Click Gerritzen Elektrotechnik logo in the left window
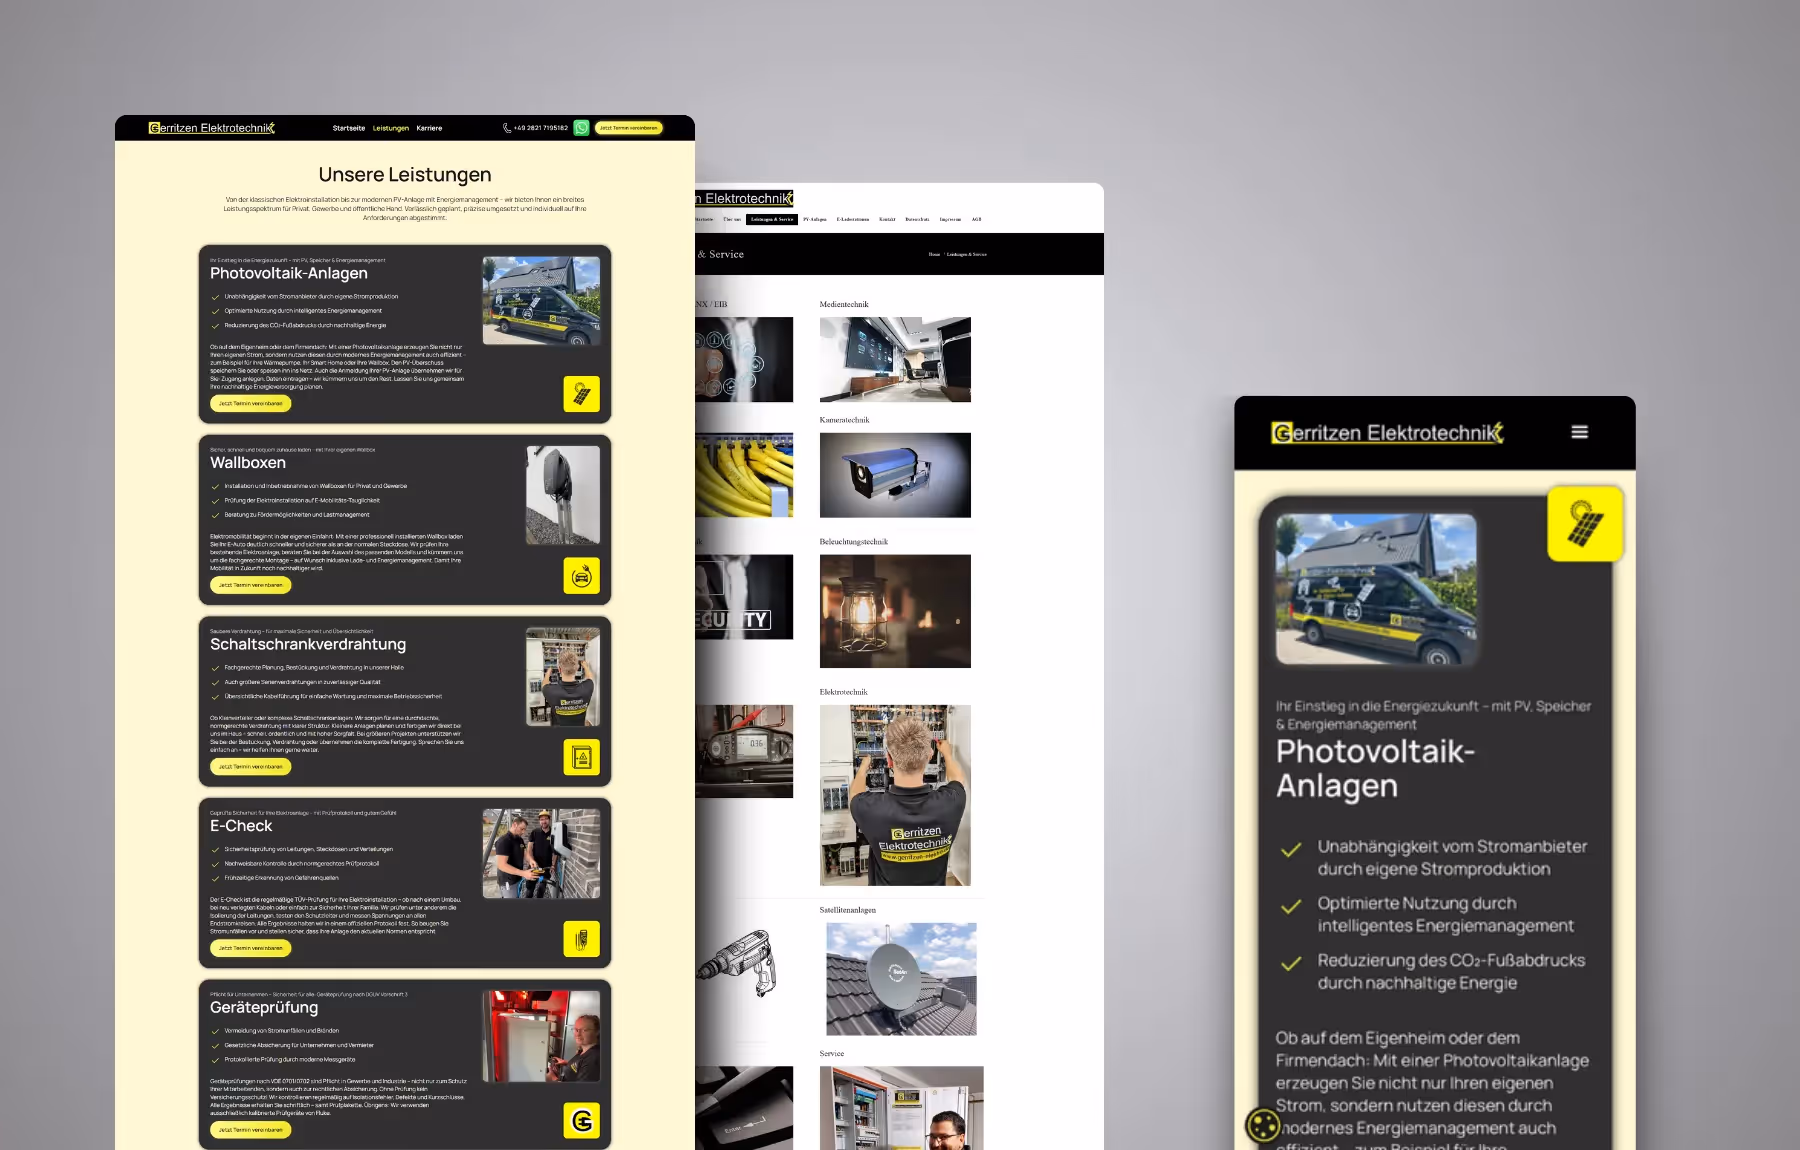Image resolution: width=1800 pixels, height=1150 pixels. click(212, 128)
